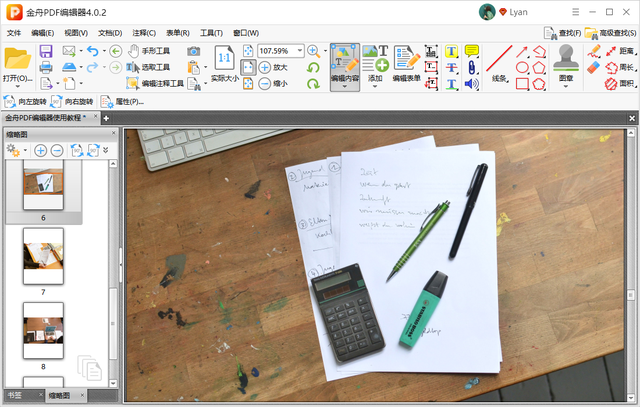Screen dimensions: 640x407
Task: Click the Zoom In (放大) button
Action: click(273, 67)
